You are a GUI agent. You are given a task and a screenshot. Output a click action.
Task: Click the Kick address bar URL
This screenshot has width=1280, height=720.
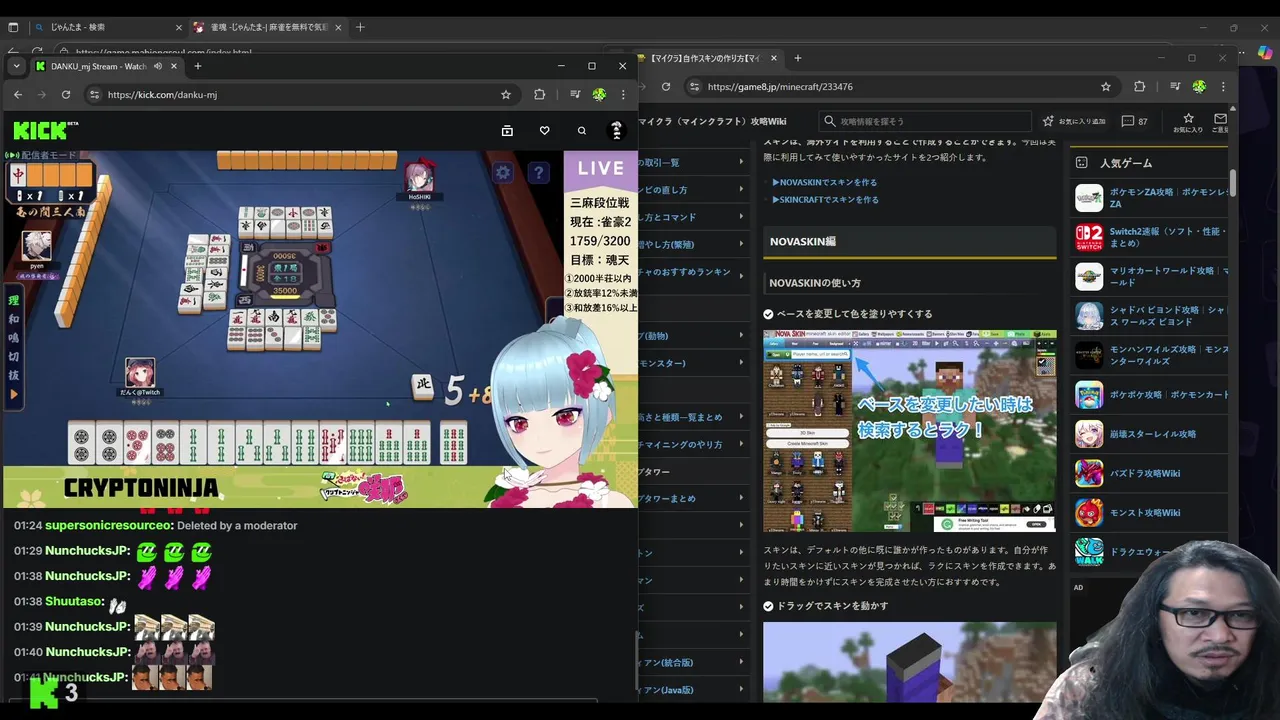coord(300,94)
